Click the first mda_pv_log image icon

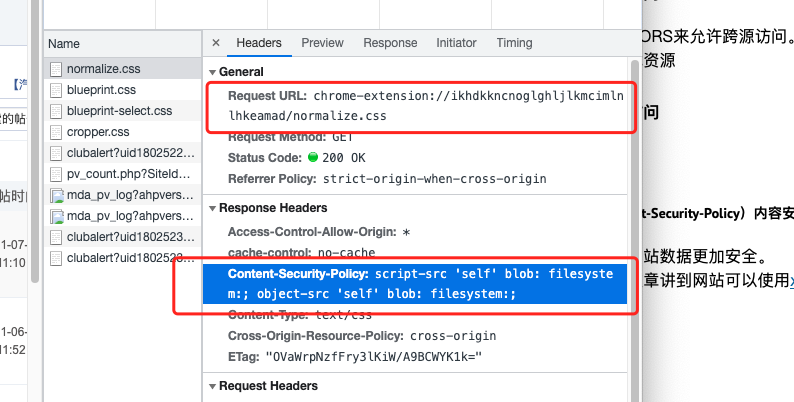(57, 195)
